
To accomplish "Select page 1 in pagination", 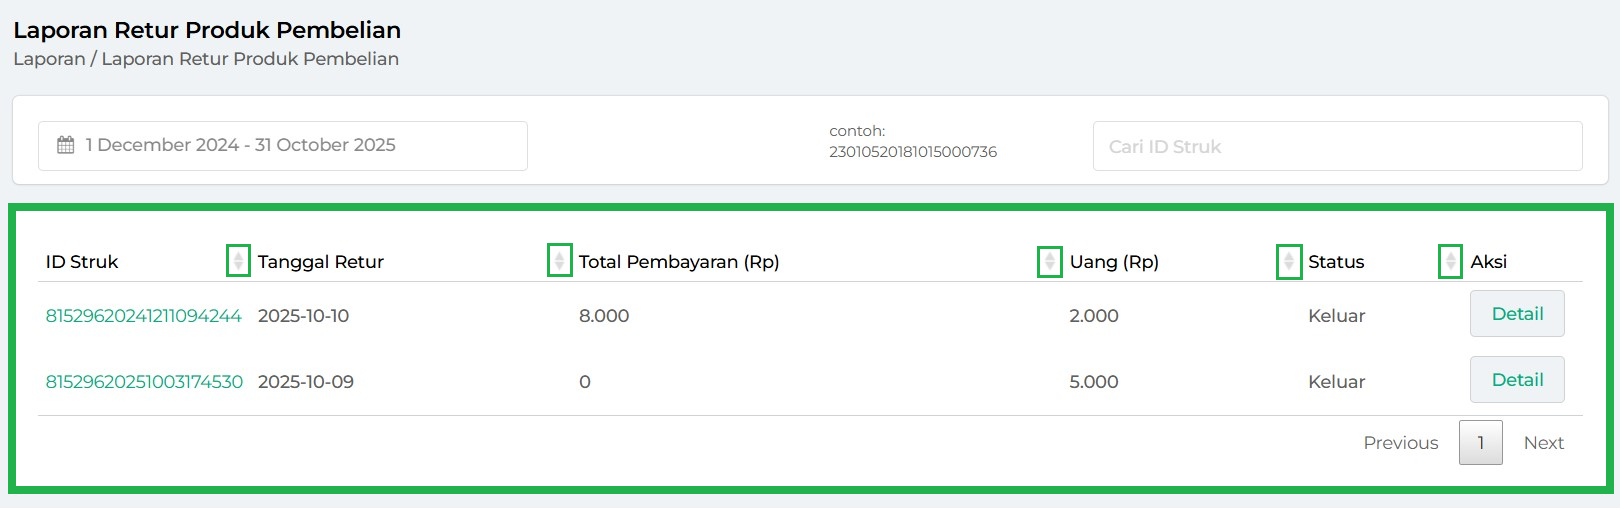I will (1480, 443).
